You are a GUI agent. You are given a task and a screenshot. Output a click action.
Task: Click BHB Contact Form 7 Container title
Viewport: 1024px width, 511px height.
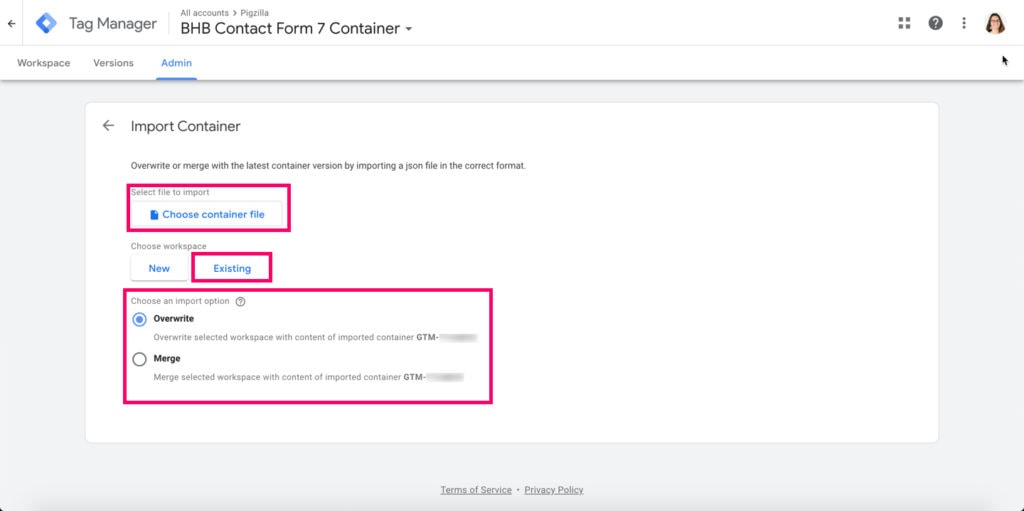click(x=290, y=29)
